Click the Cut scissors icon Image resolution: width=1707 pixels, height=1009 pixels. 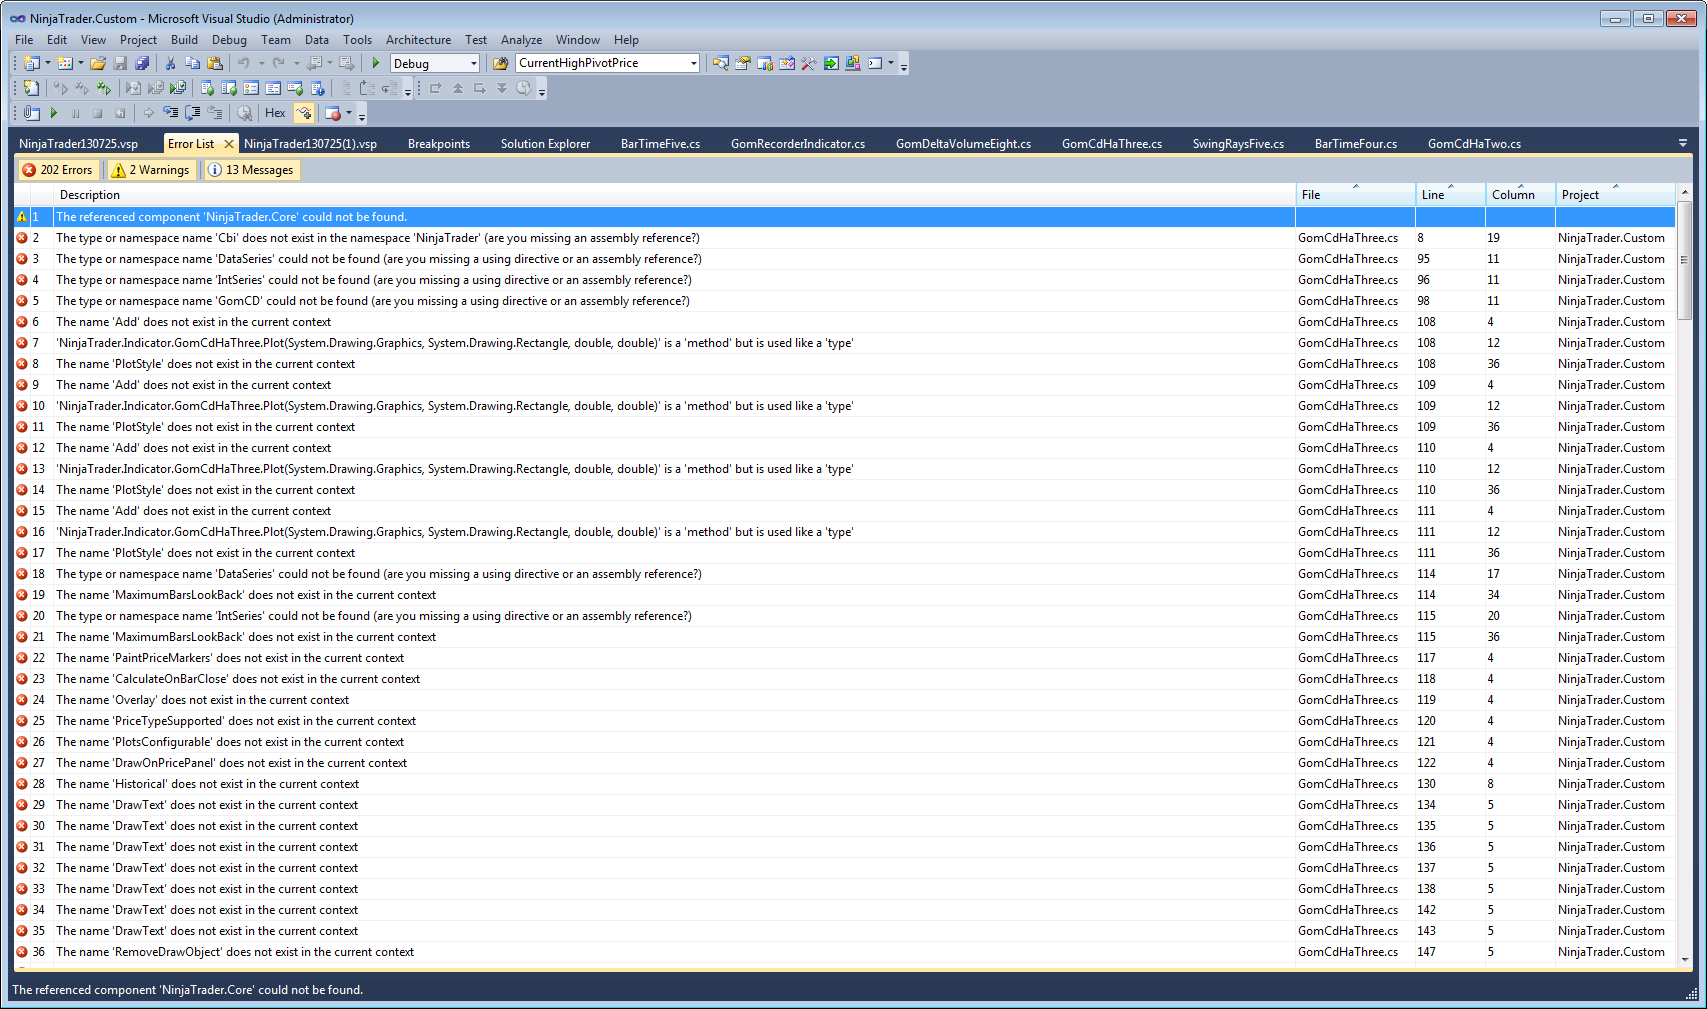(x=170, y=63)
